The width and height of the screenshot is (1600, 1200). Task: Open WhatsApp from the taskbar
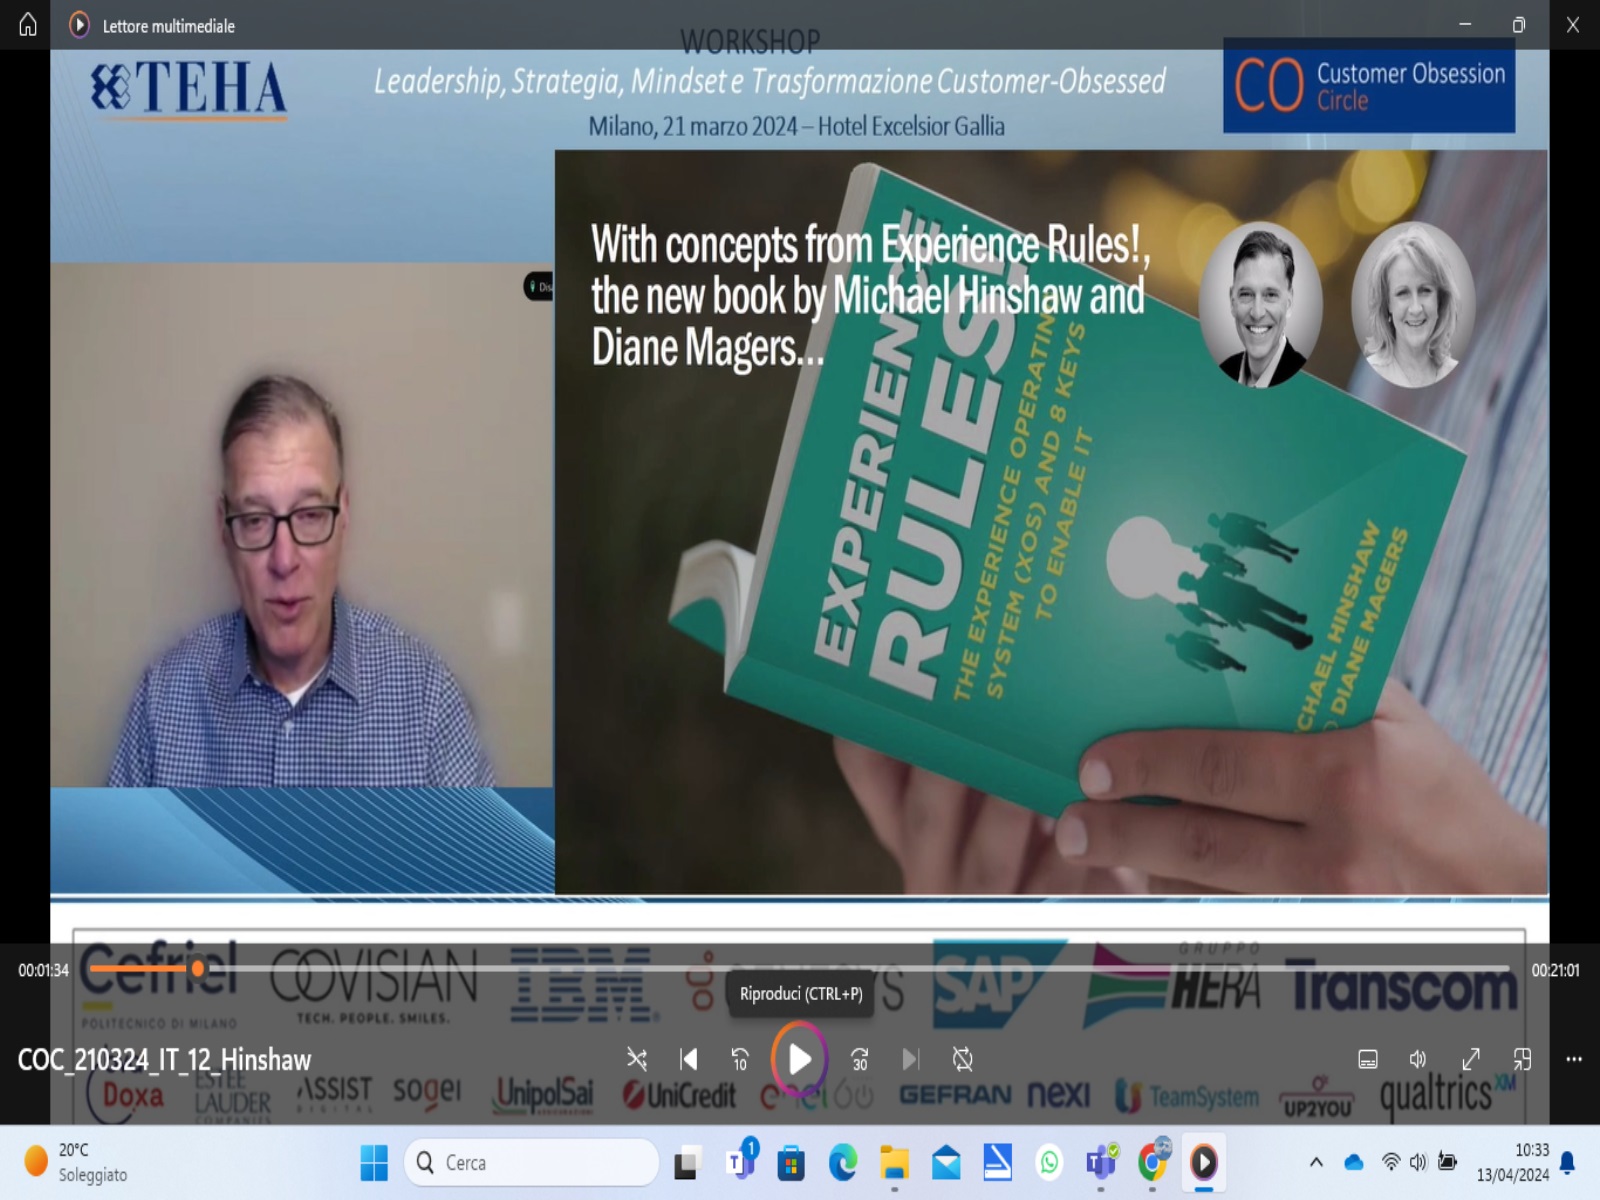point(1049,1163)
